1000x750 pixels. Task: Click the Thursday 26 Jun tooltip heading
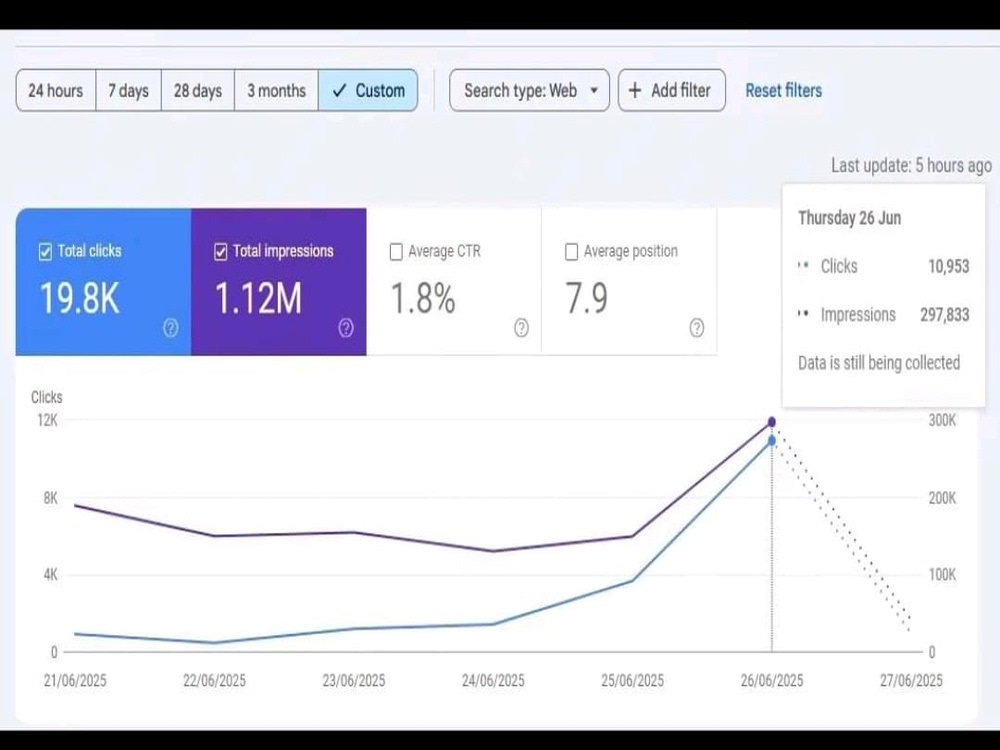pos(849,218)
